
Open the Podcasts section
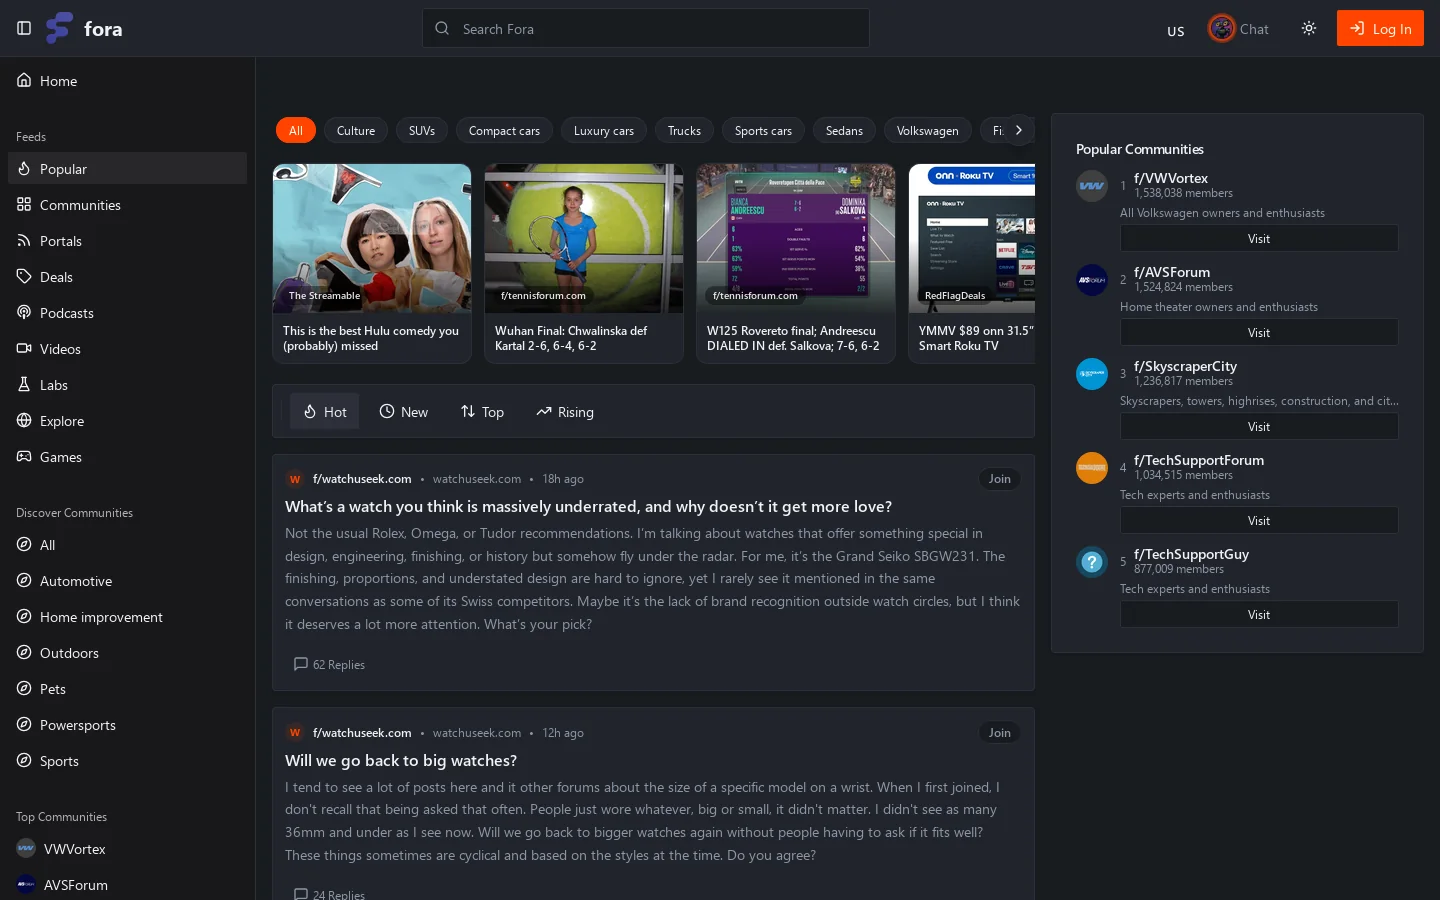[127, 312]
